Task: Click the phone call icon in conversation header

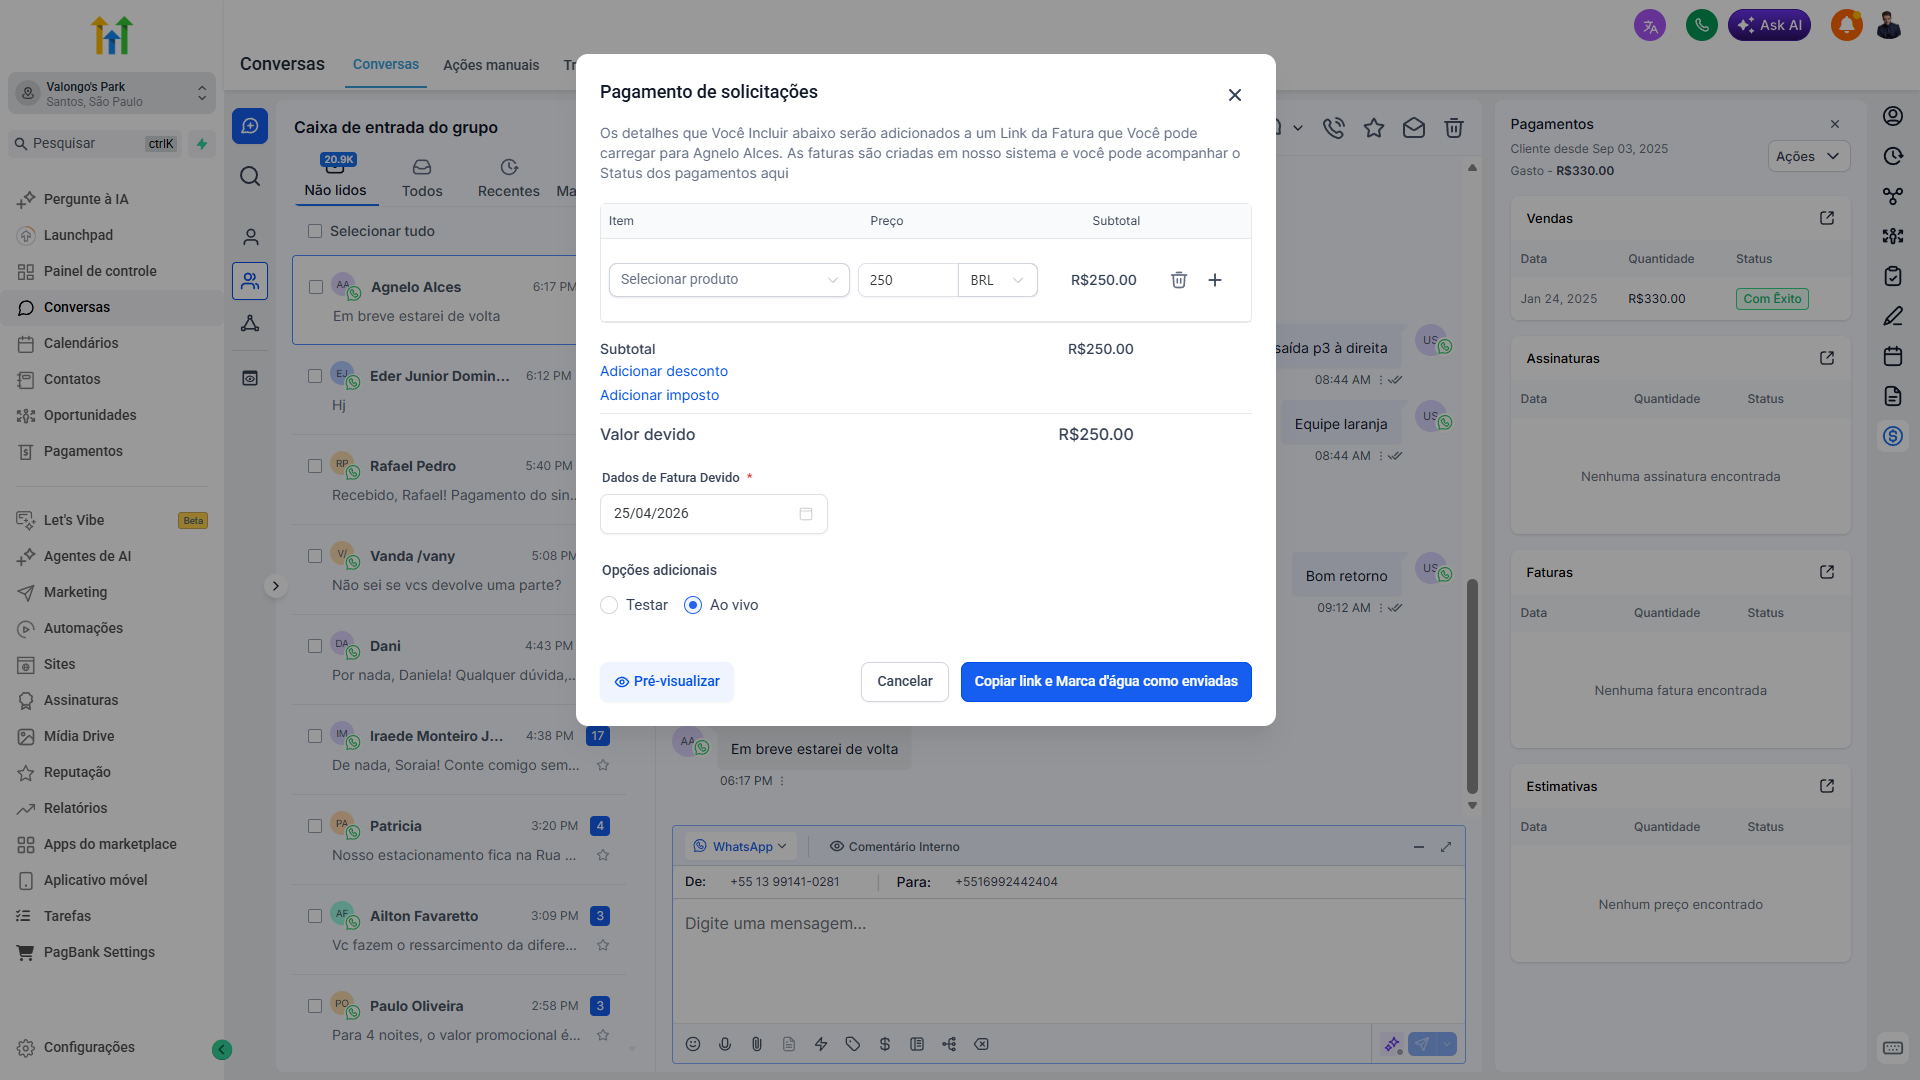Action: point(1333,128)
